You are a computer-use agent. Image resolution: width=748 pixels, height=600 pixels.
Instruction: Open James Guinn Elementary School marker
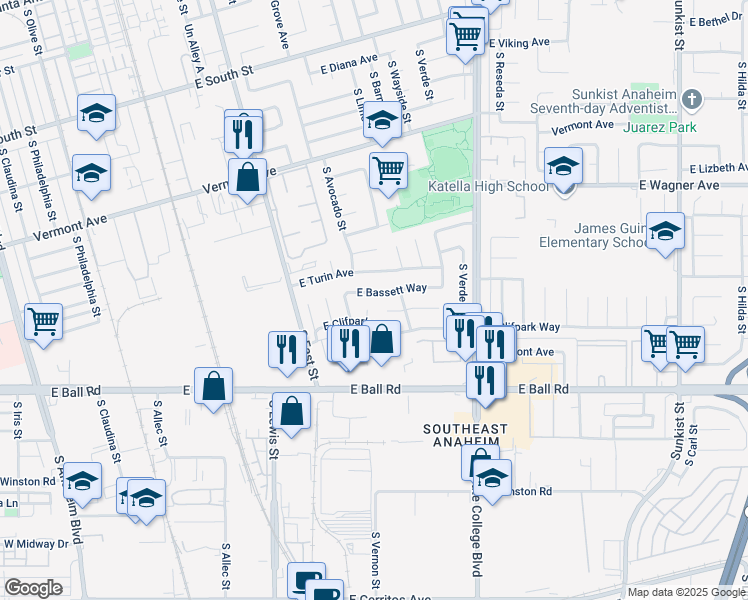[x=665, y=232]
